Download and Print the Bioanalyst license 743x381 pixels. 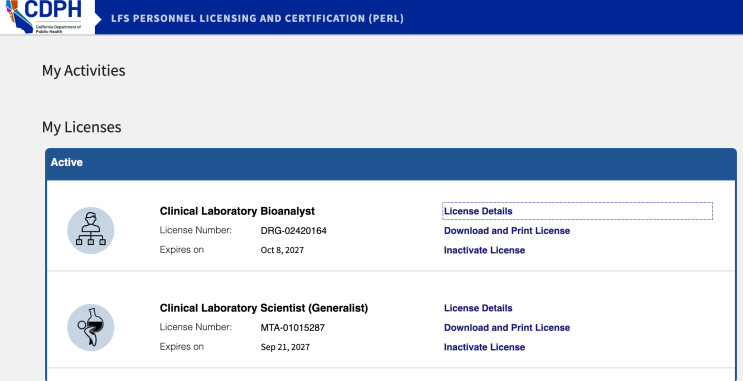pyautogui.click(x=507, y=231)
